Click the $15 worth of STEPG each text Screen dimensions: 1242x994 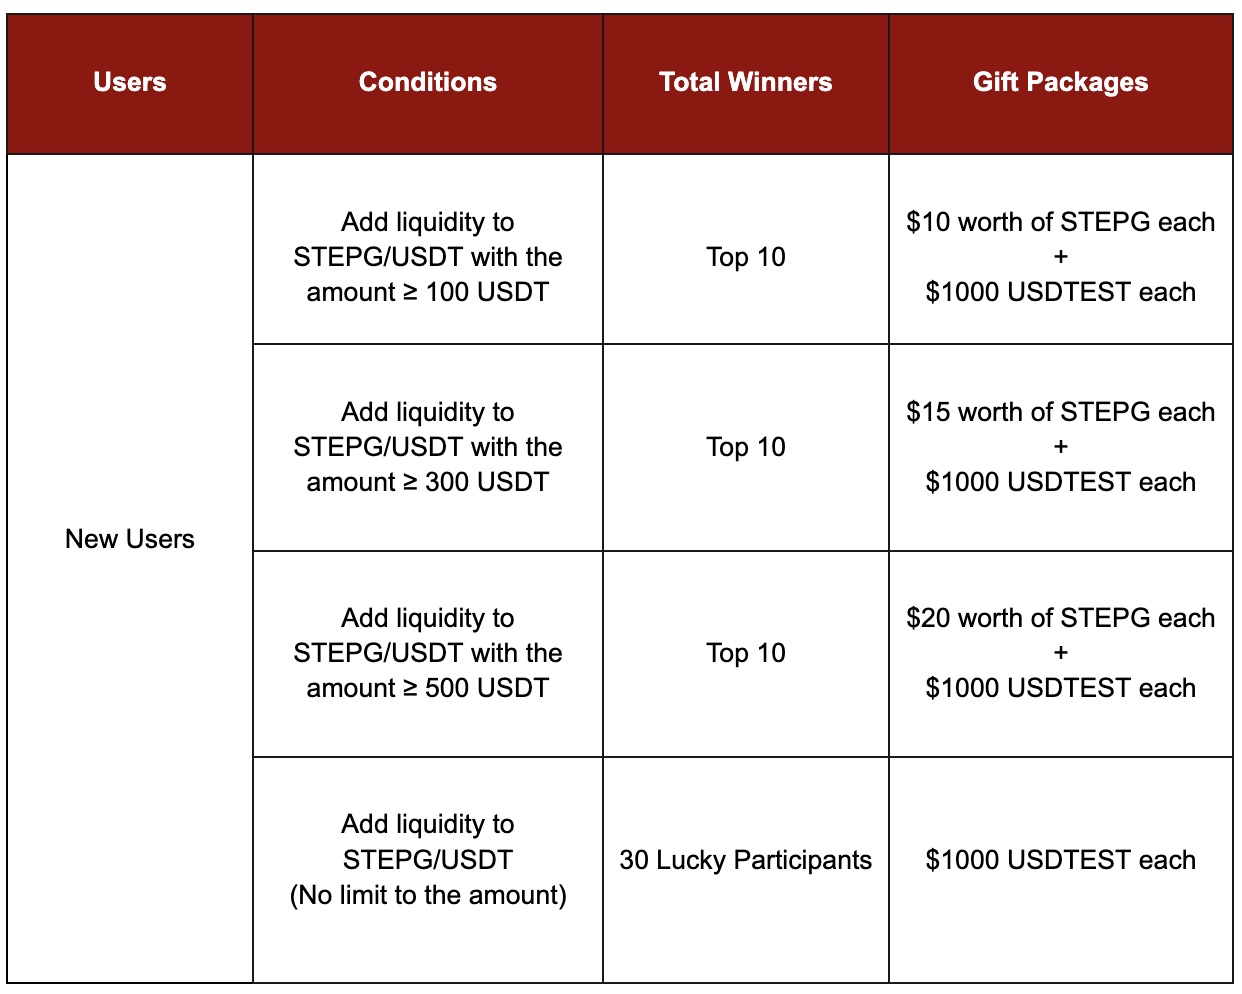click(1061, 412)
